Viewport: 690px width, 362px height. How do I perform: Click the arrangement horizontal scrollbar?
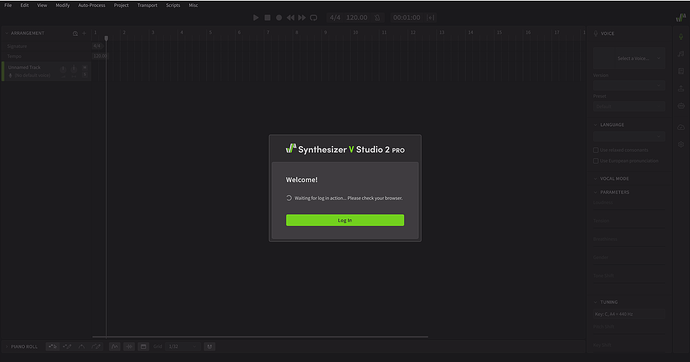point(260,337)
